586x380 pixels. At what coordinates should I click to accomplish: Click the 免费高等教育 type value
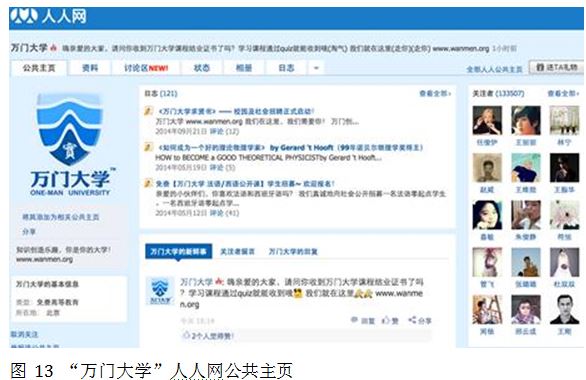[58, 302]
